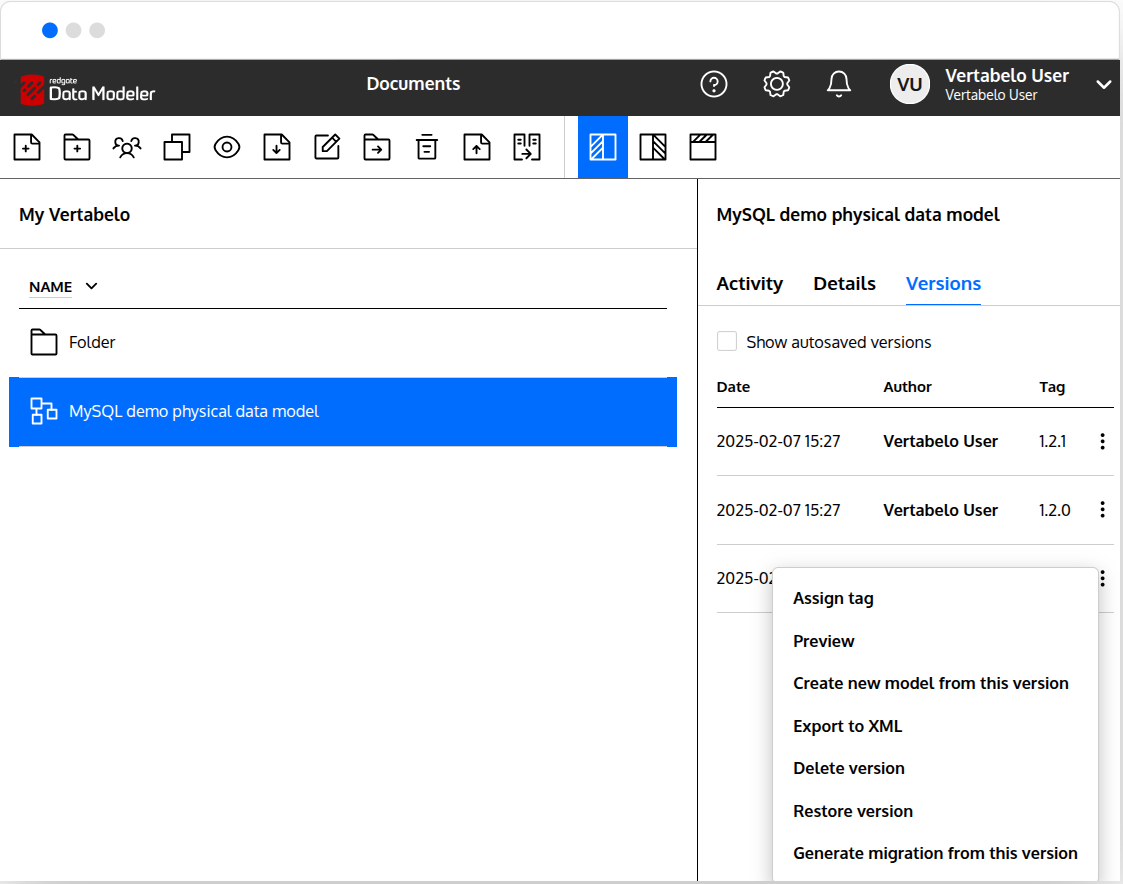Viewport: 1123px width, 884px height.
Task: Switch to the right-hatched panel layout
Action: point(653,148)
